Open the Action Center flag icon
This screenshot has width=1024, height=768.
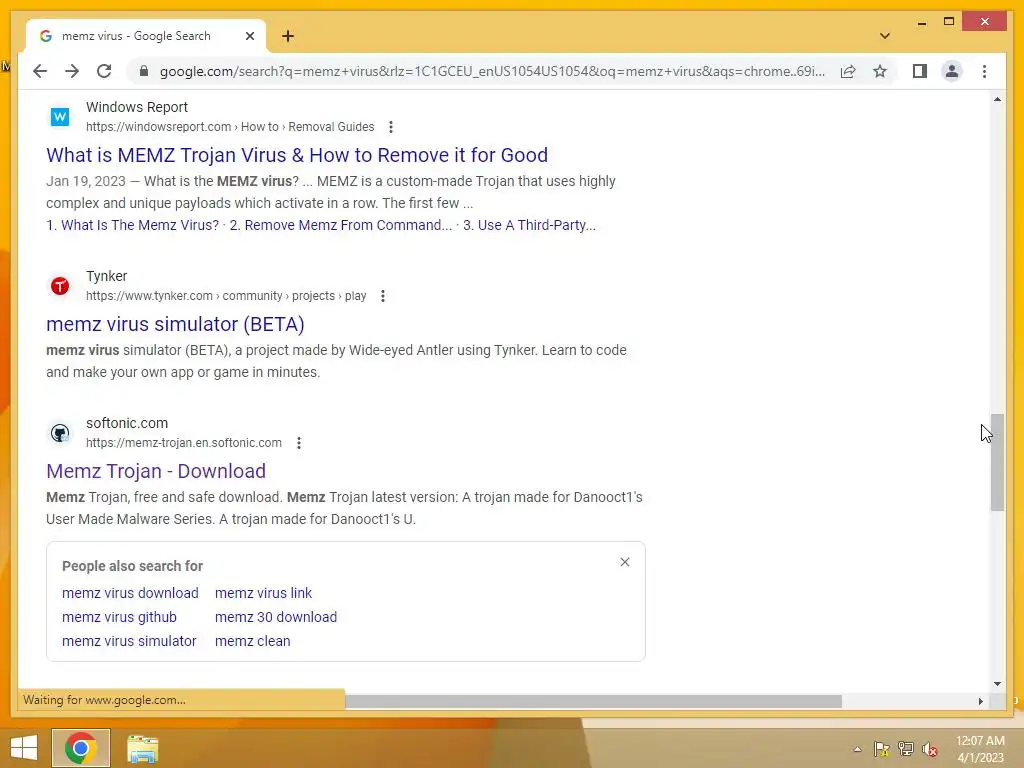click(881, 749)
